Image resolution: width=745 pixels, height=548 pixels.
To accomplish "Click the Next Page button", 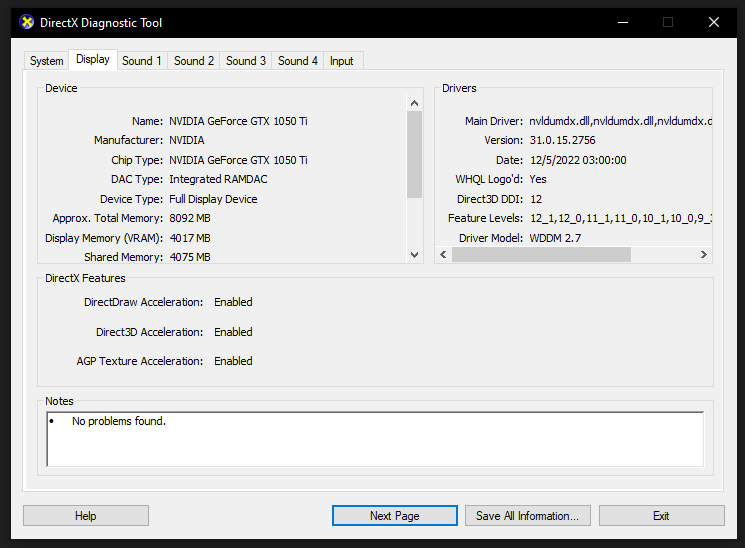I will (x=394, y=516).
